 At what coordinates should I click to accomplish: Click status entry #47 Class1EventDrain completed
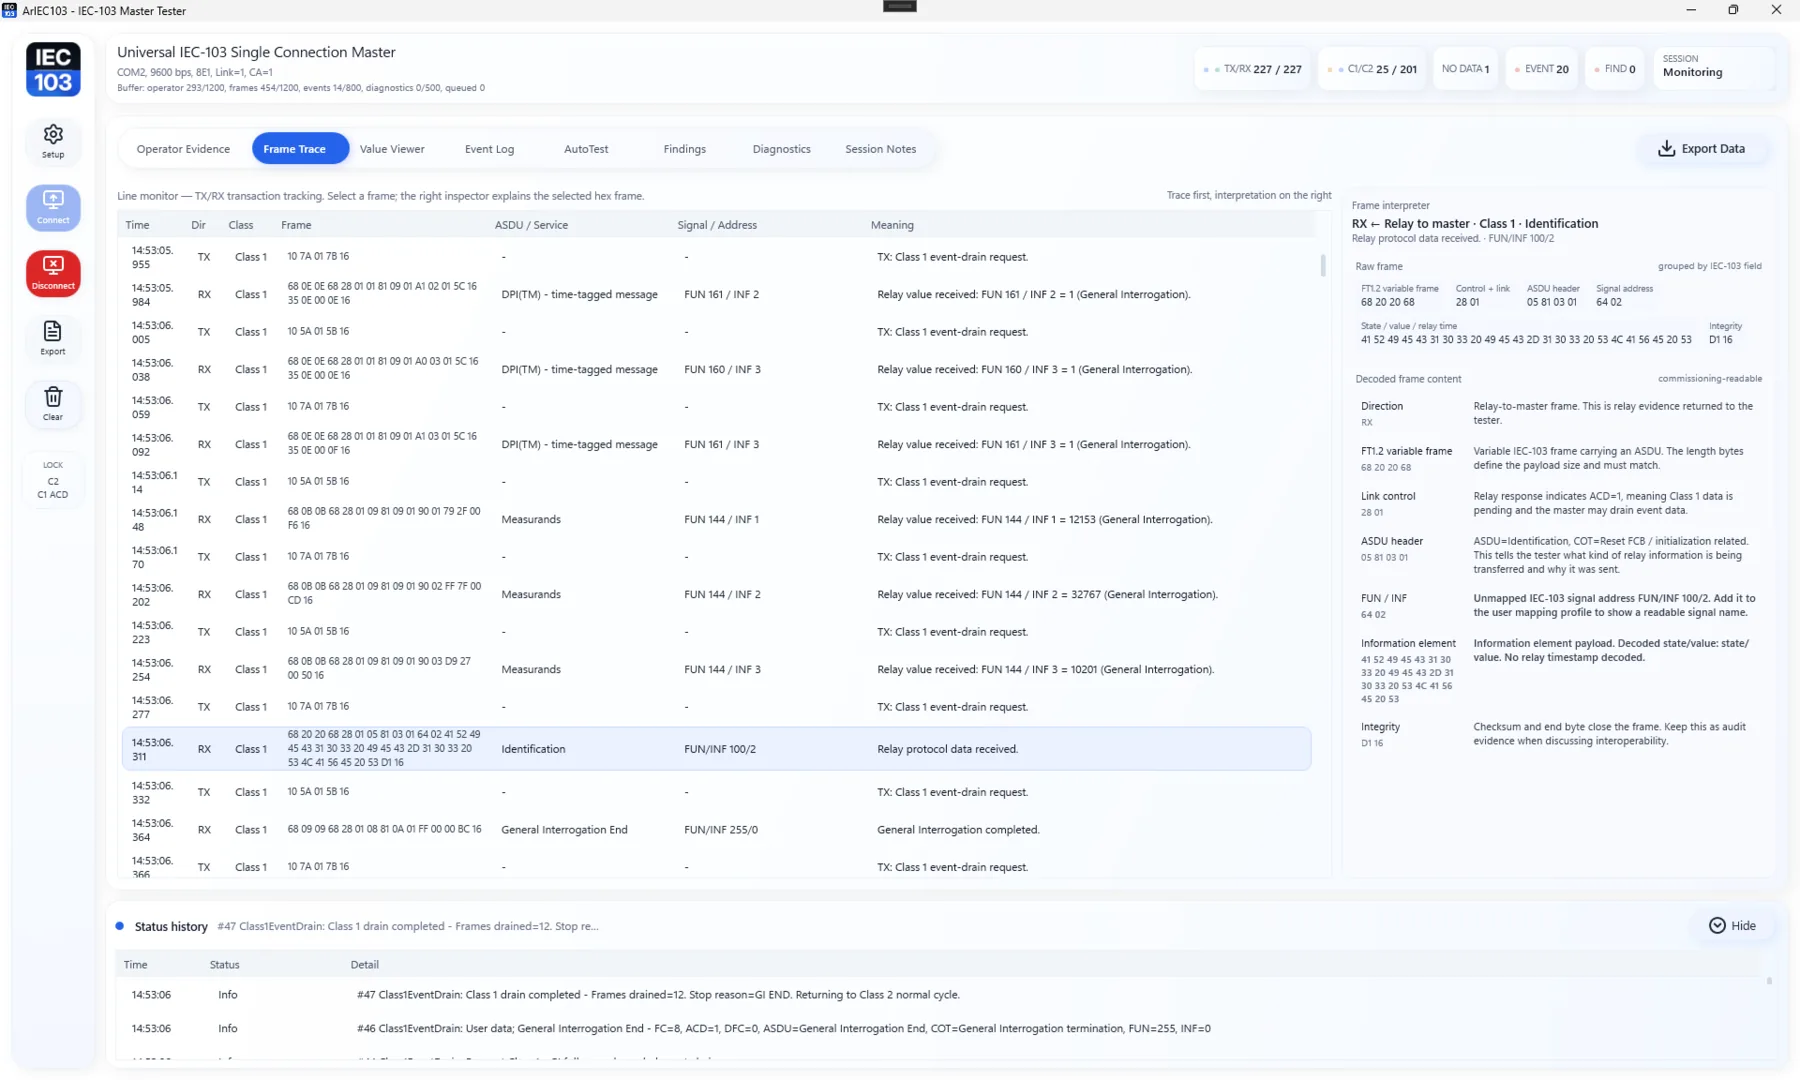point(940,995)
